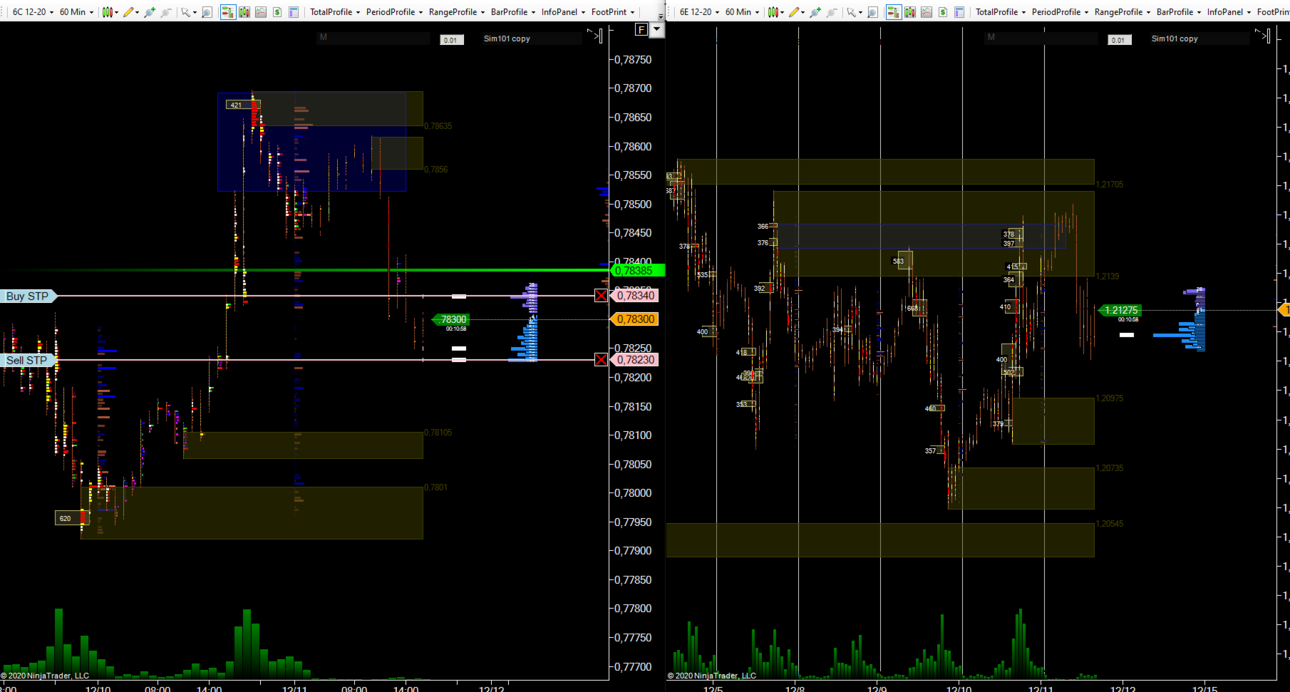Image resolution: width=1290 pixels, height=692 pixels.
Task: Click the zoom magnifier icon in 6E chart
Action: (873, 12)
